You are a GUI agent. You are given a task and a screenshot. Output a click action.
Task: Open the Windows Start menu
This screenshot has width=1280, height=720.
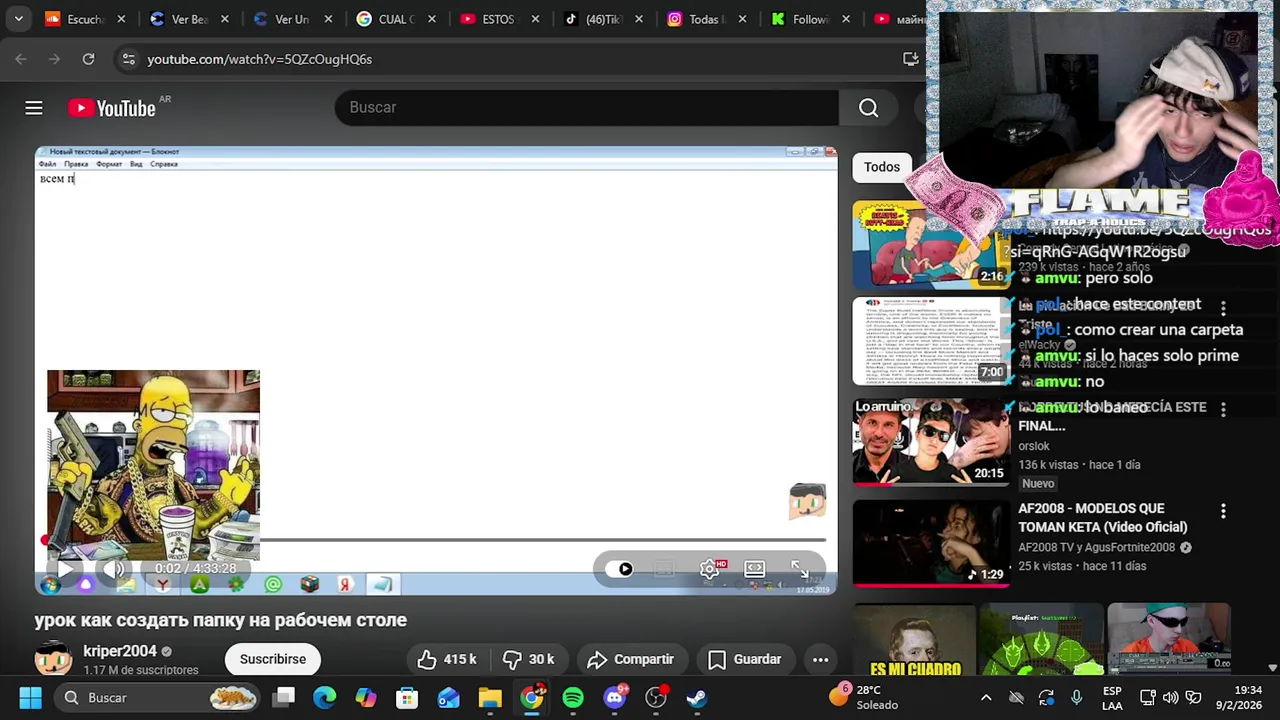tap(30, 697)
